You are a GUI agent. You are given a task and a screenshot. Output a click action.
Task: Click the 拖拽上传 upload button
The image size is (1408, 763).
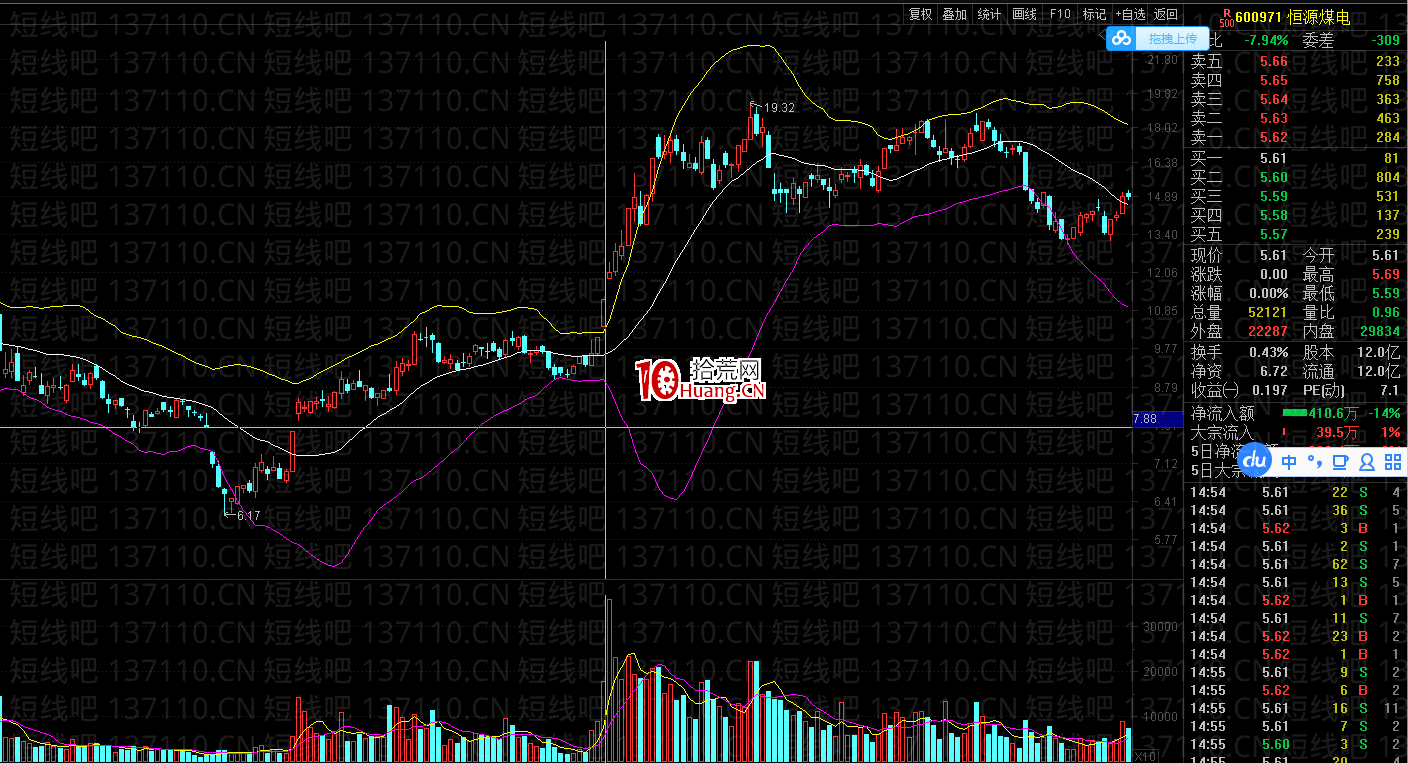tap(1173, 39)
